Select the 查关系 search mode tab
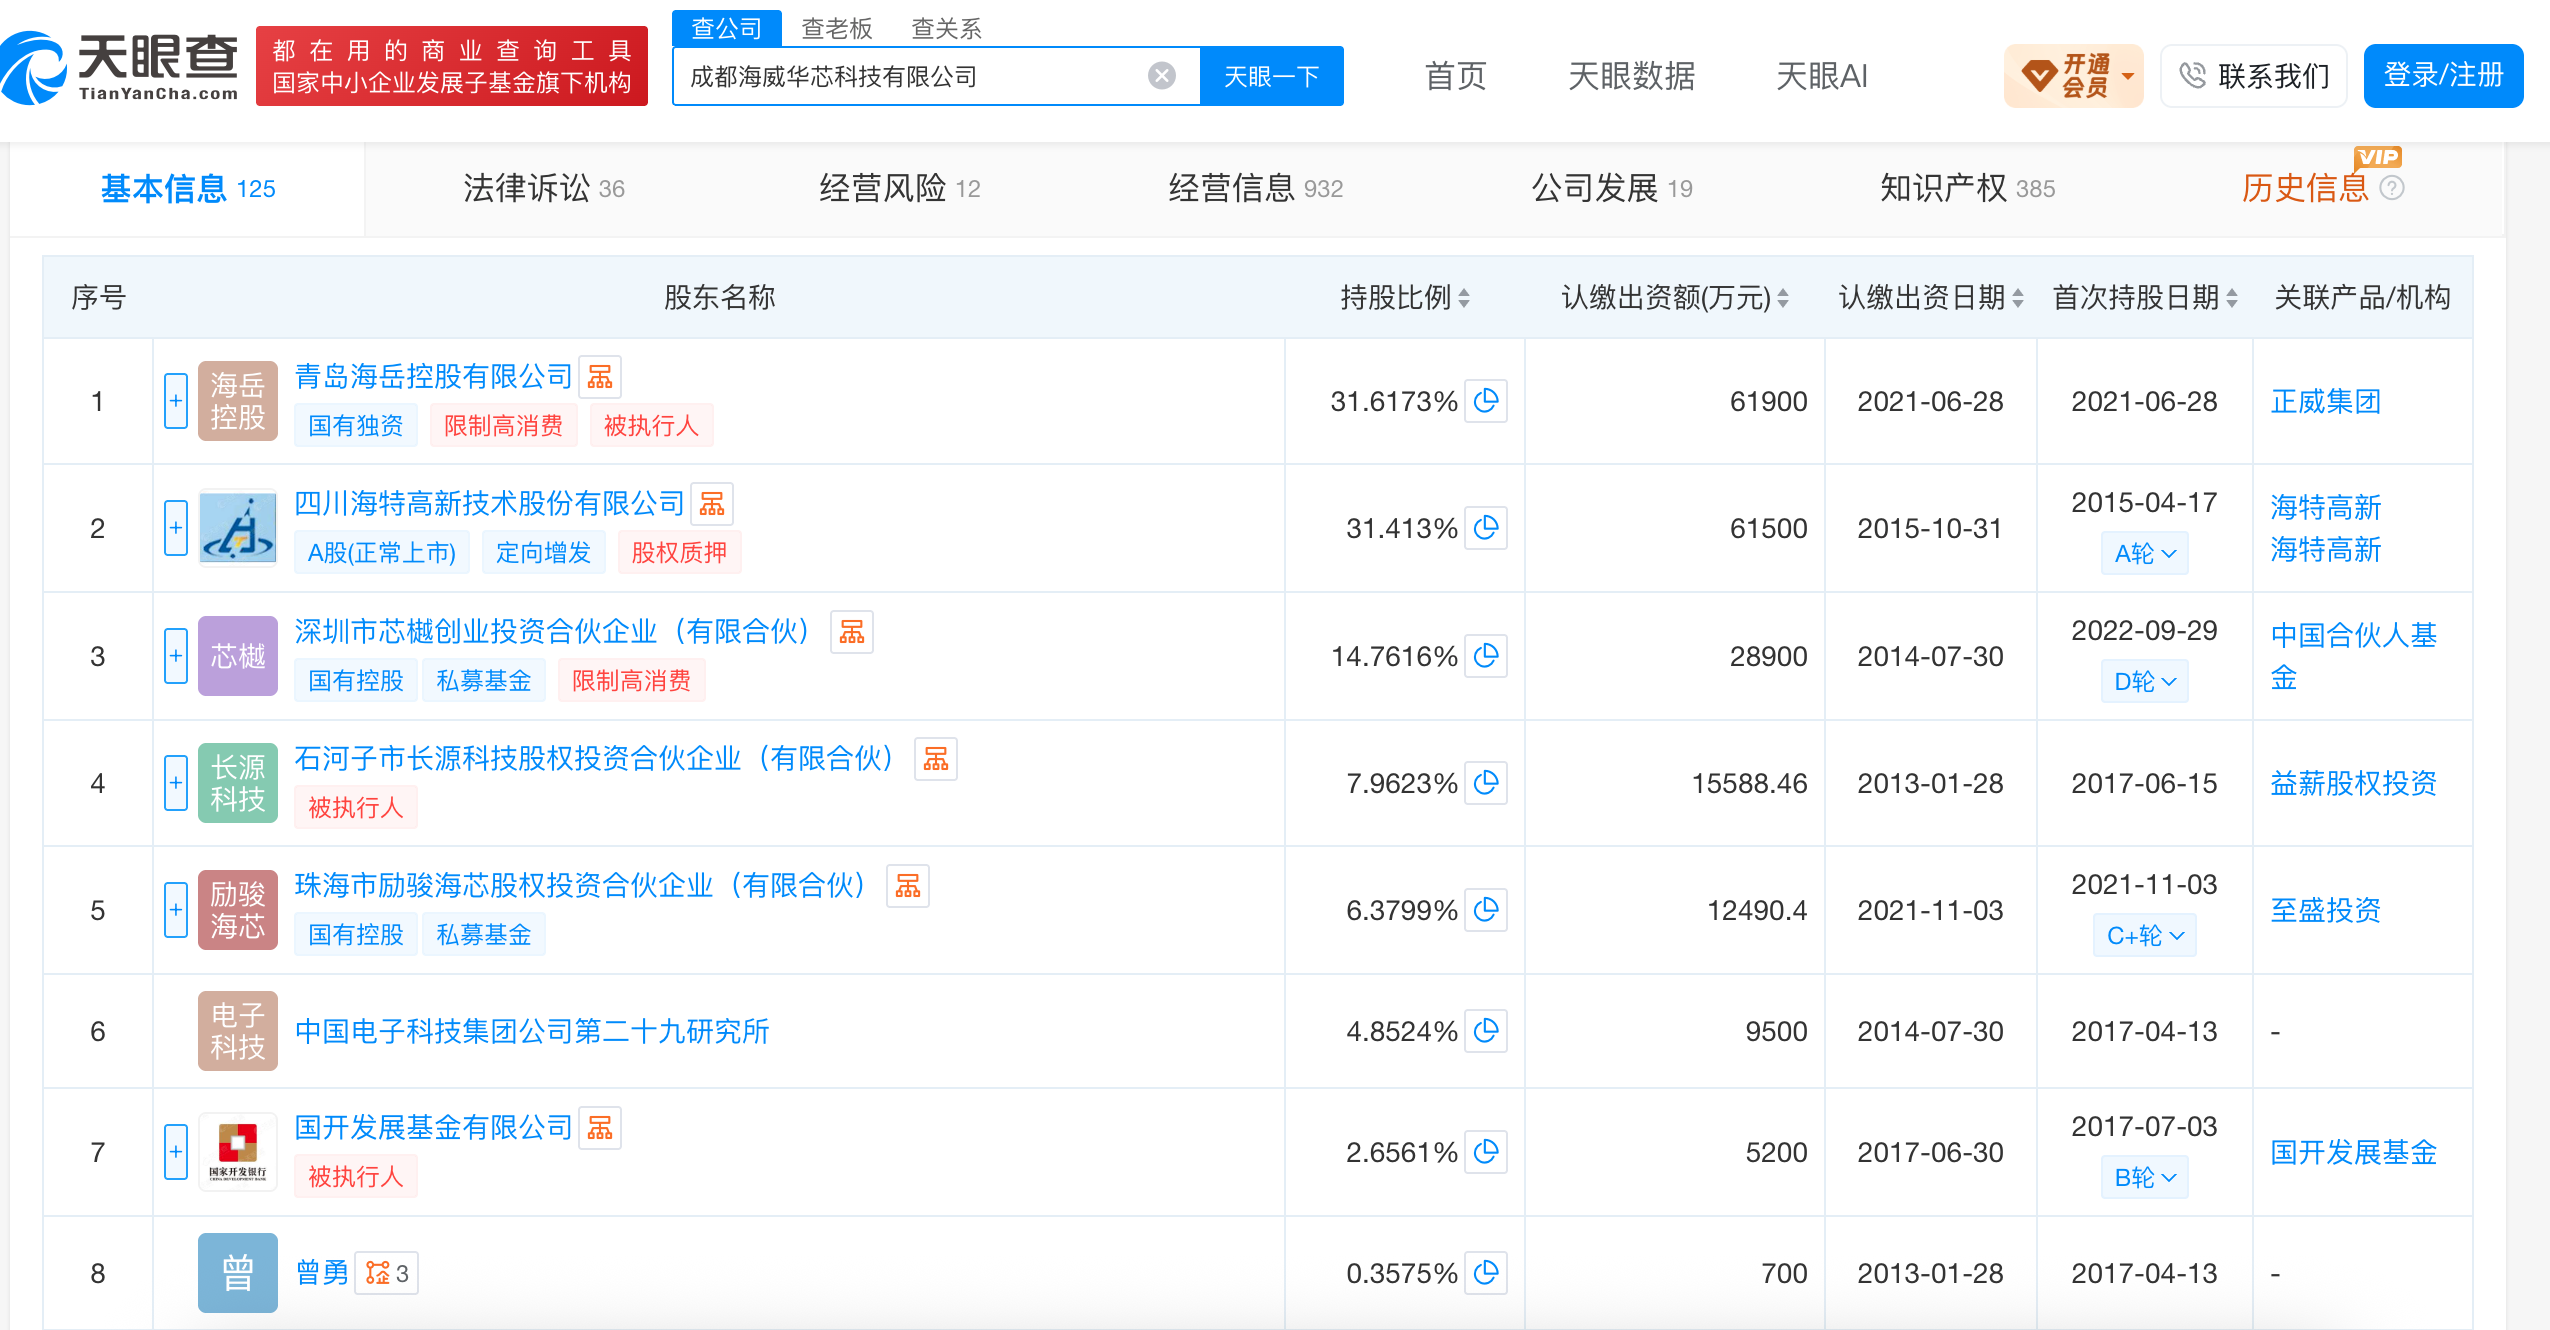Image resolution: width=2550 pixels, height=1330 pixels. 946,28
